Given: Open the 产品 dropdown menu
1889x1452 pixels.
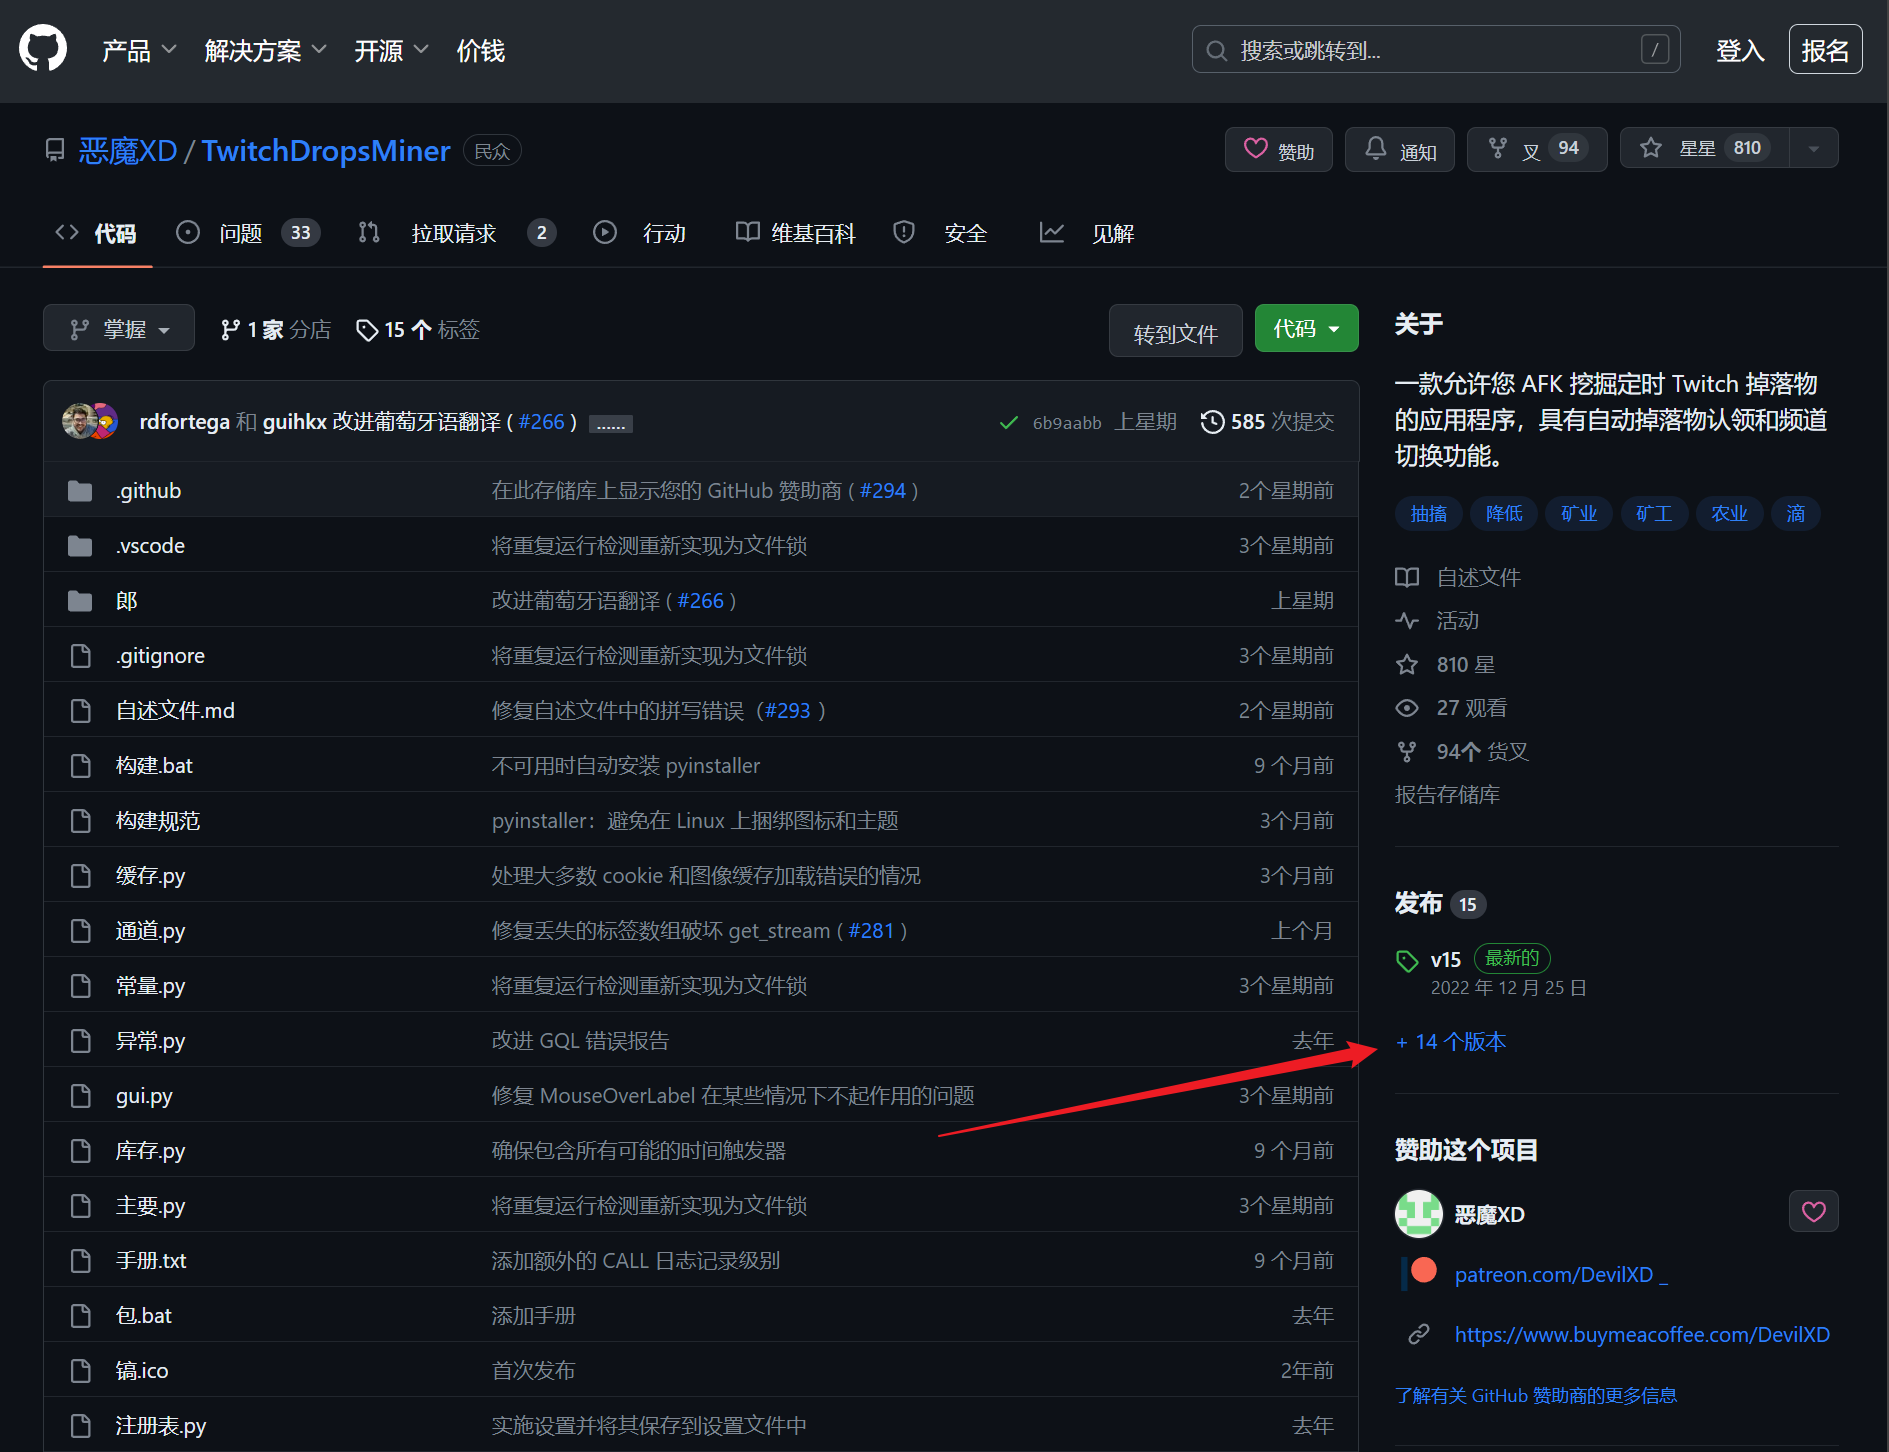Looking at the screenshot, I should coord(139,50).
